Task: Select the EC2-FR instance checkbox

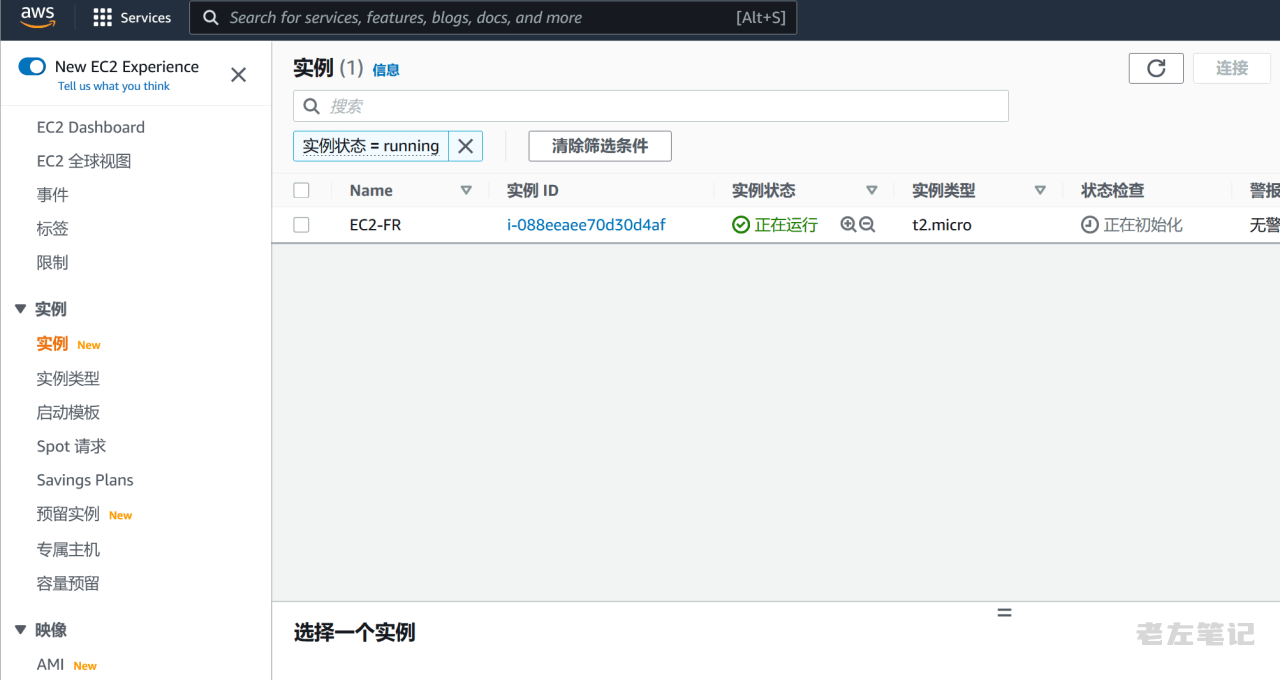Action: pos(301,225)
